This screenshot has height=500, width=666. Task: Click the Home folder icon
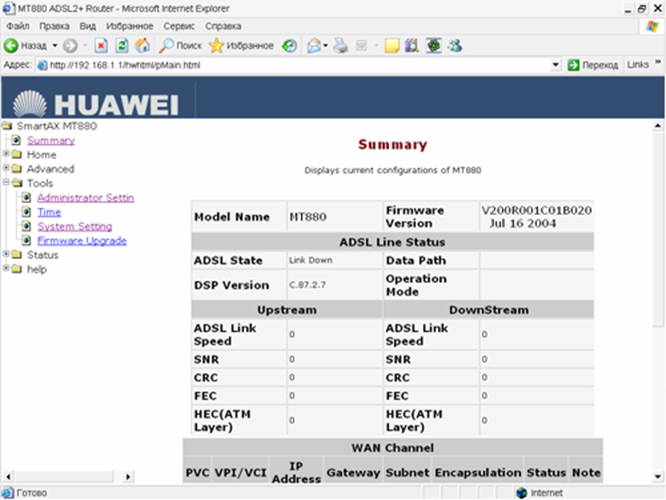17,155
